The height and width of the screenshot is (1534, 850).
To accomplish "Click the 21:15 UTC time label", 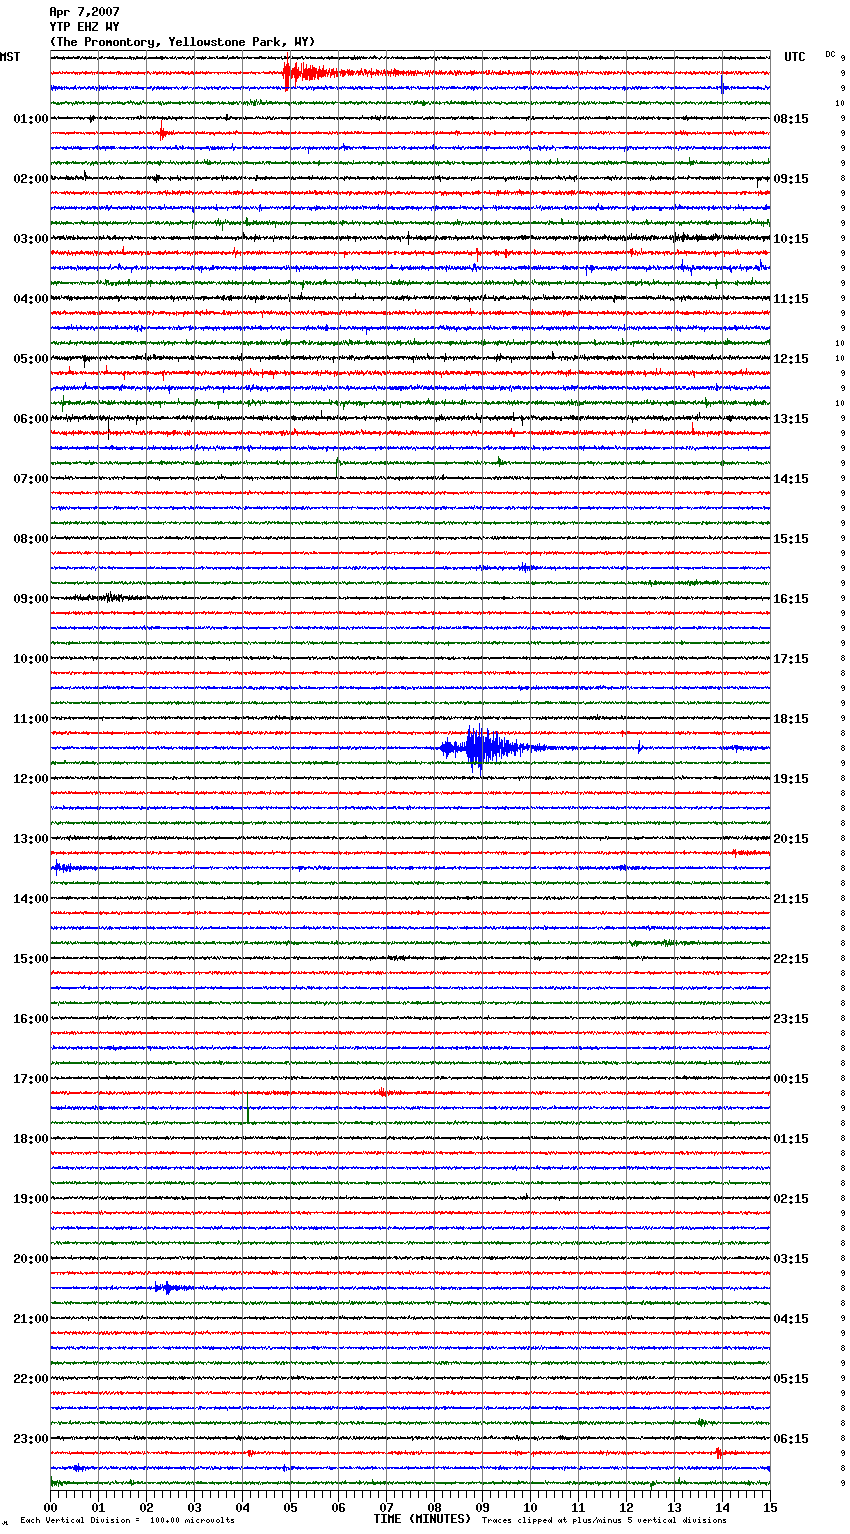I will pyautogui.click(x=791, y=899).
